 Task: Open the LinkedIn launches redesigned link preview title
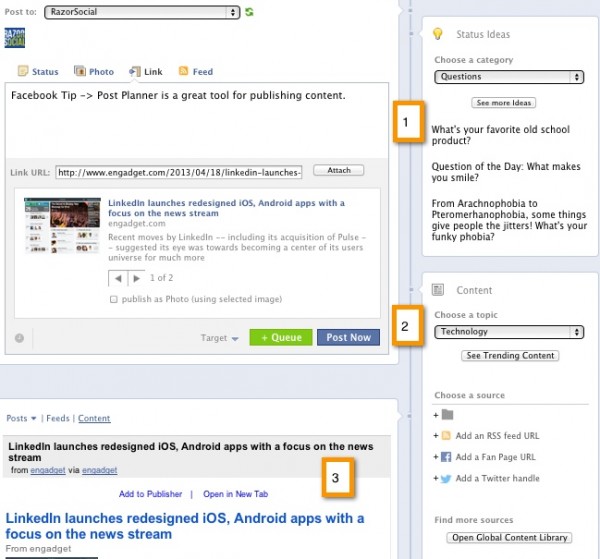coord(227,208)
